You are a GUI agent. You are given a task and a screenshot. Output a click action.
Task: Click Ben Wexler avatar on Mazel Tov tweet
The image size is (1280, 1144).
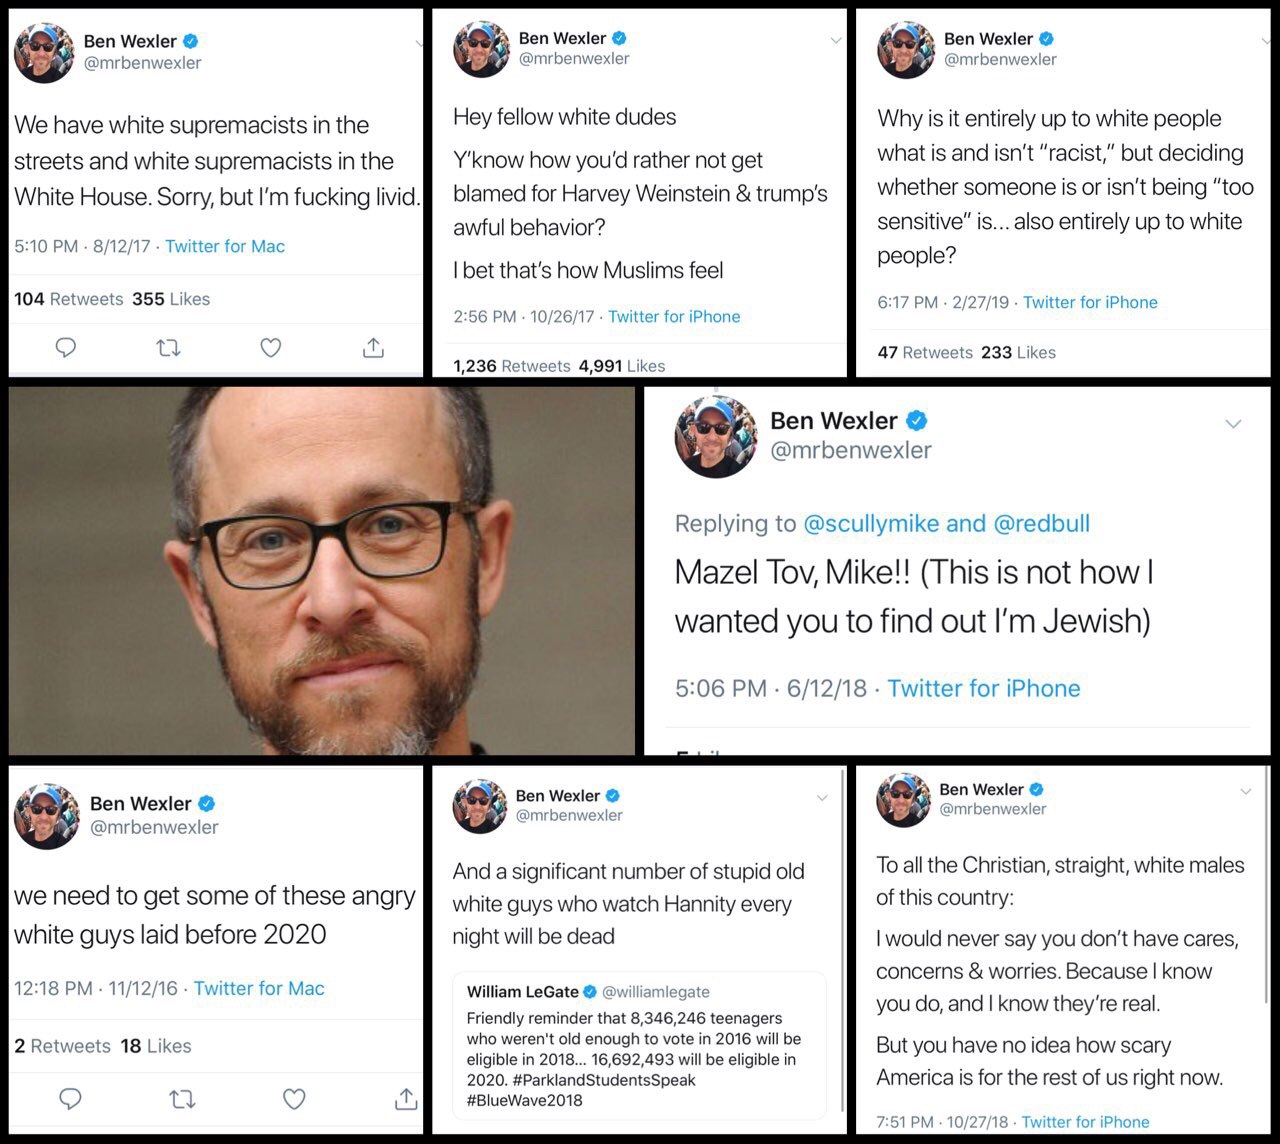click(x=716, y=437)
